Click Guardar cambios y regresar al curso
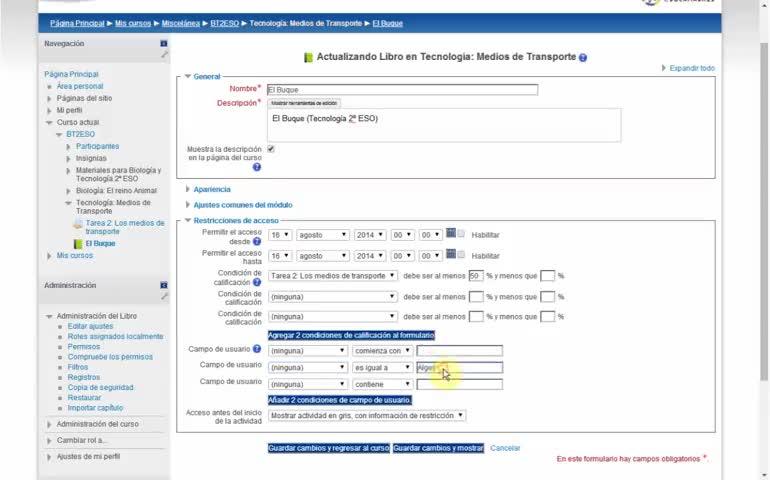 click(x=329, y=448)
